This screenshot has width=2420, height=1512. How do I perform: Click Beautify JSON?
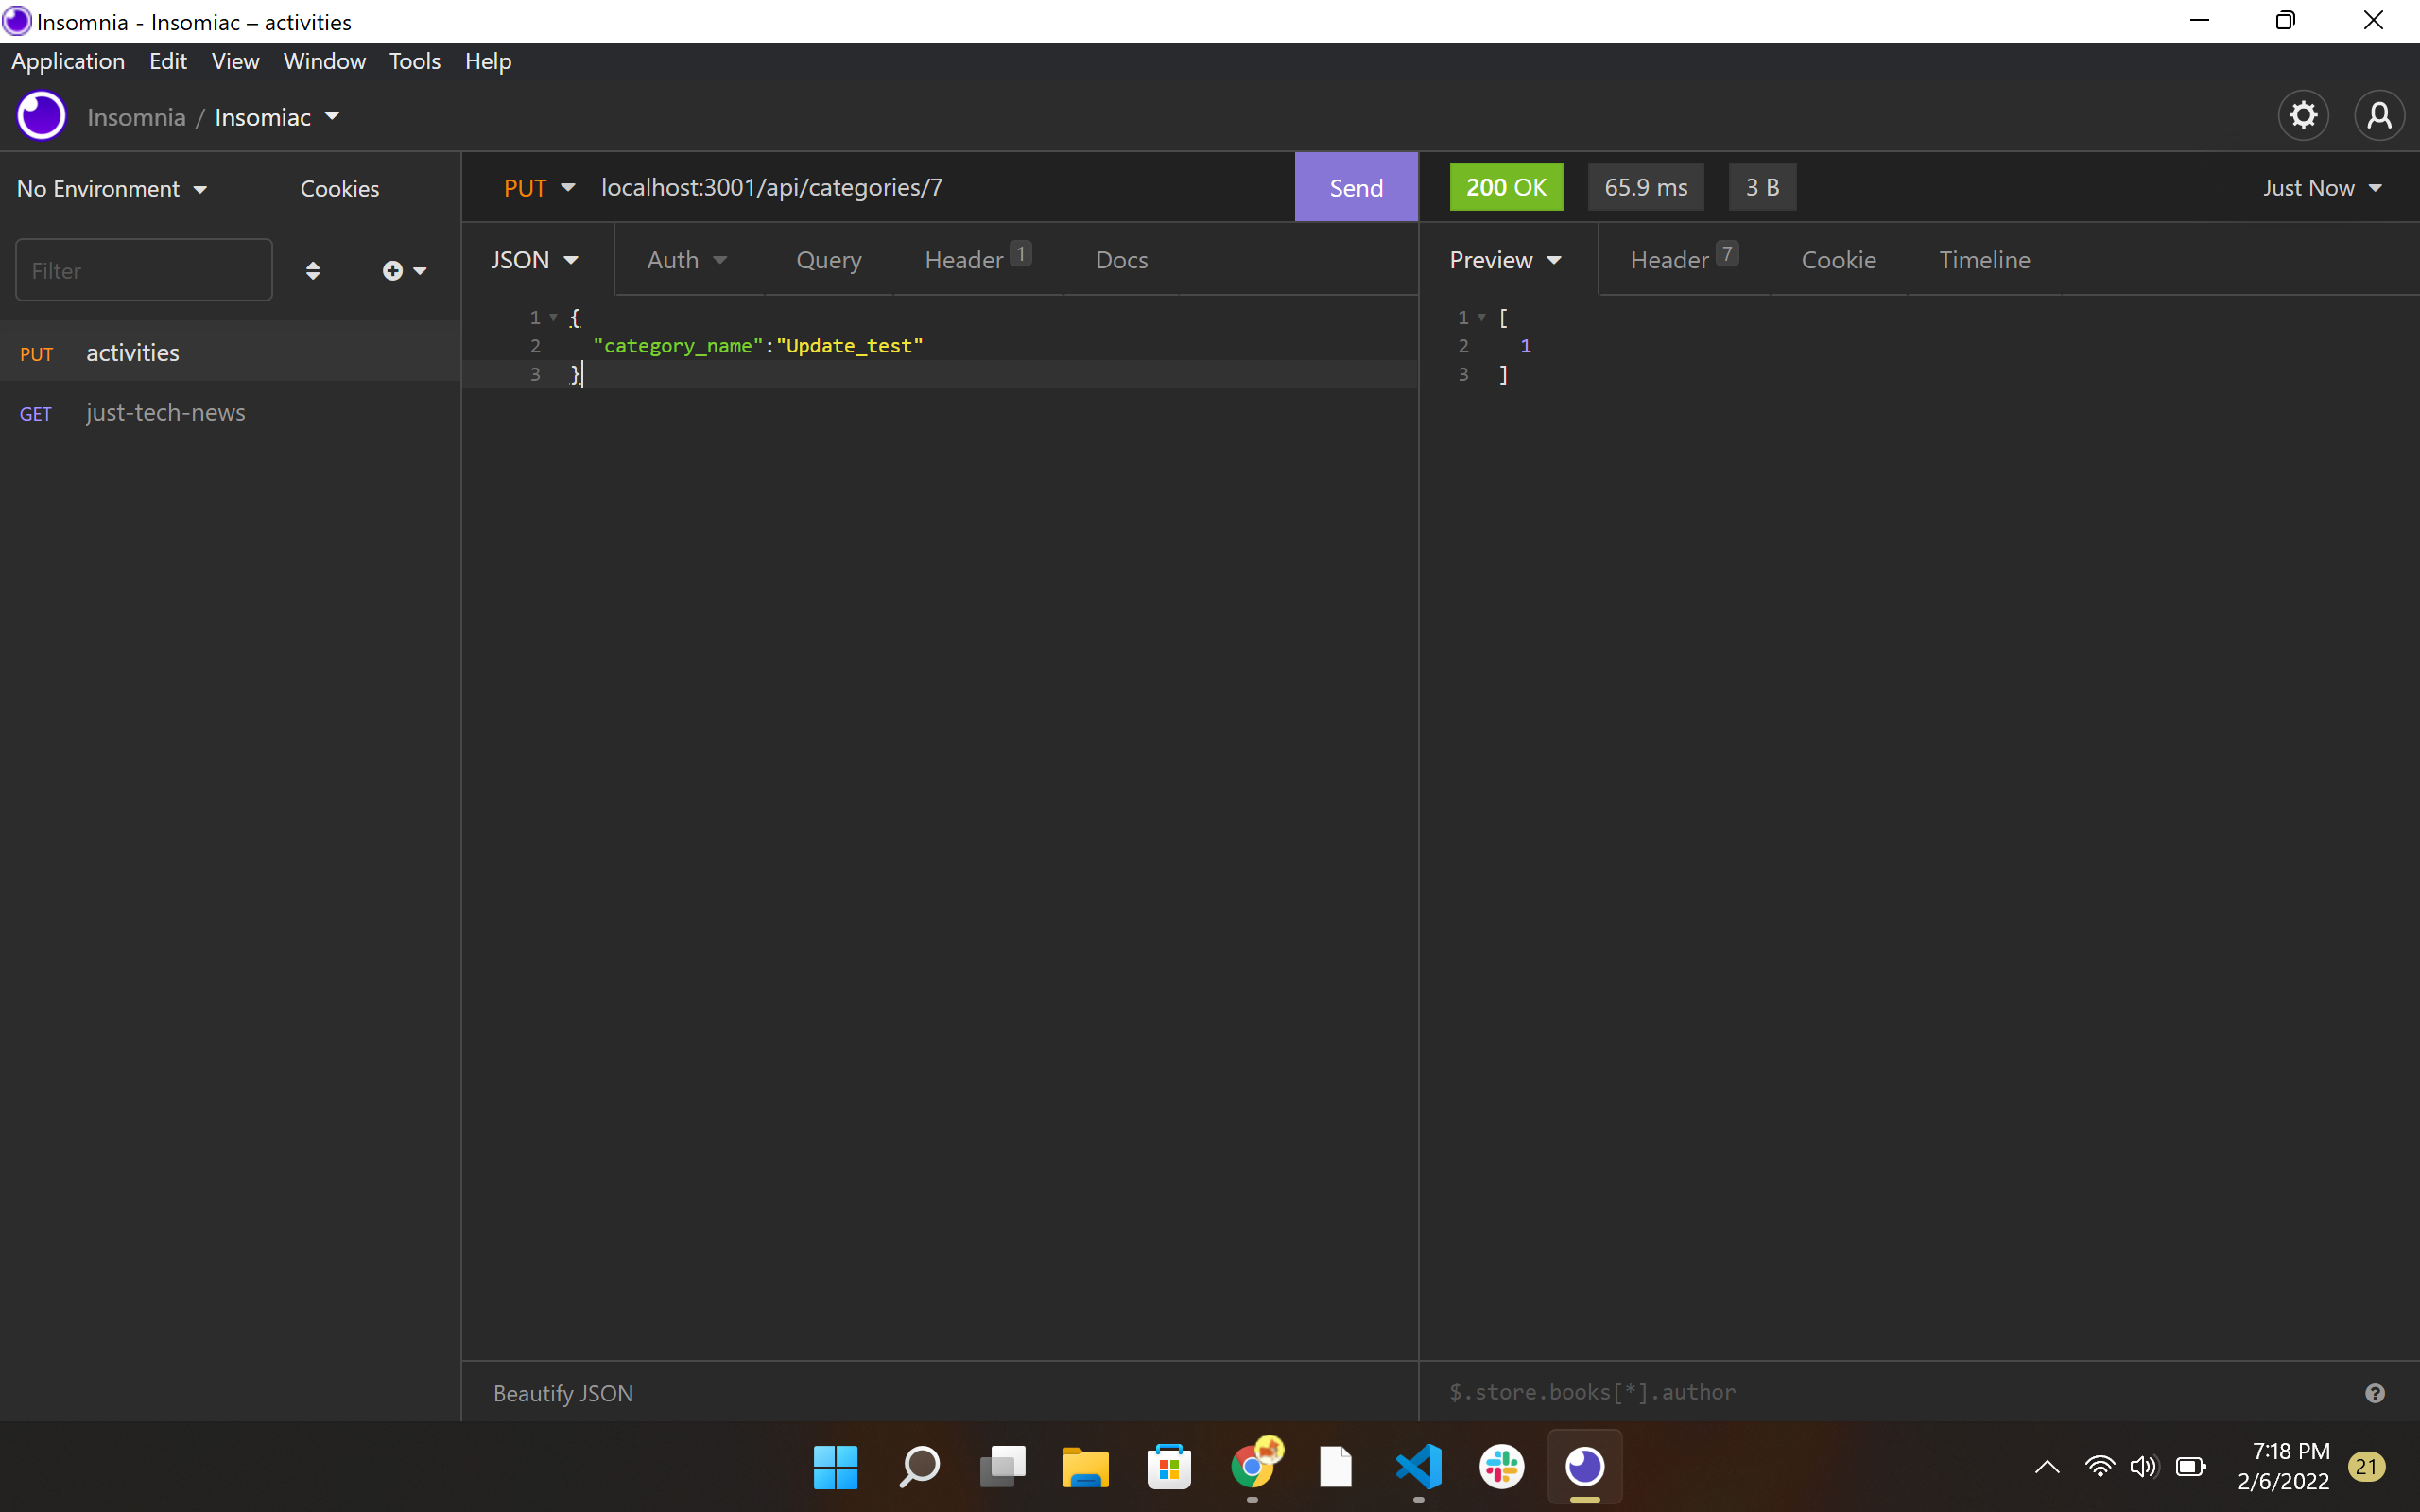pyautogui.click(x=562, y=1392)
